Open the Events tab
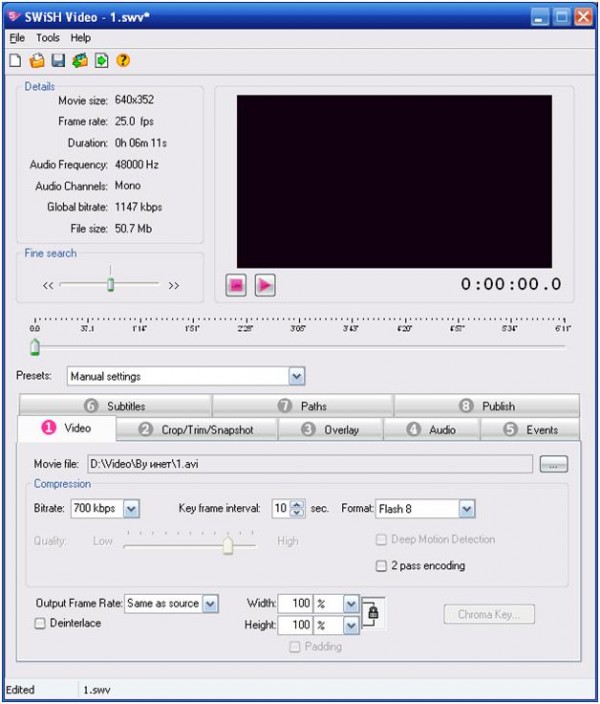Image resolution: width=600 pixels, height=704 pixels. point(530,430)
